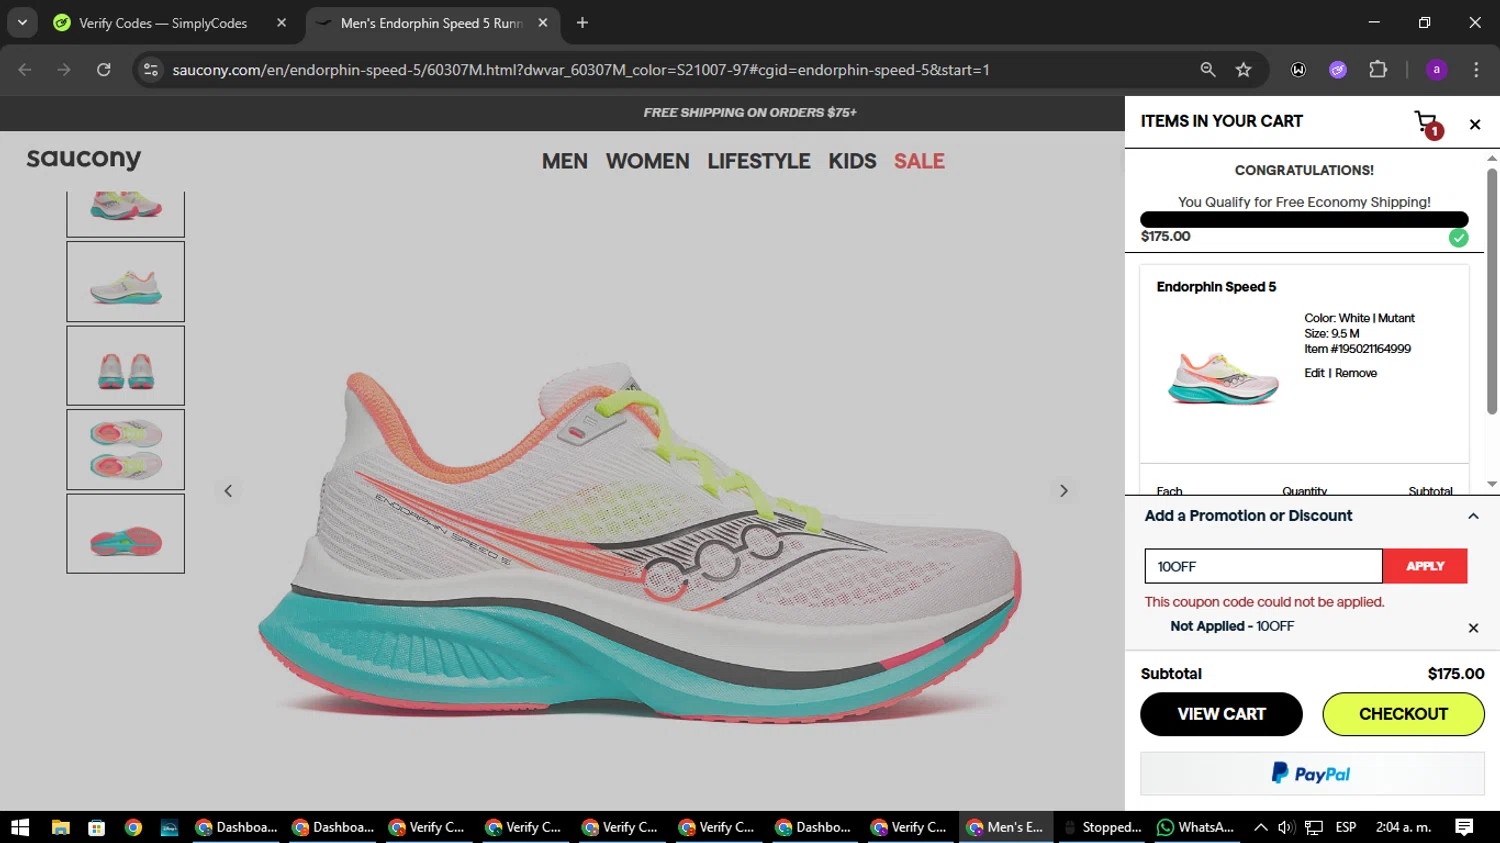
Task: Open the LIFESTYLE navigation menu
Action: pyautogui.click(x=759, y=161)
